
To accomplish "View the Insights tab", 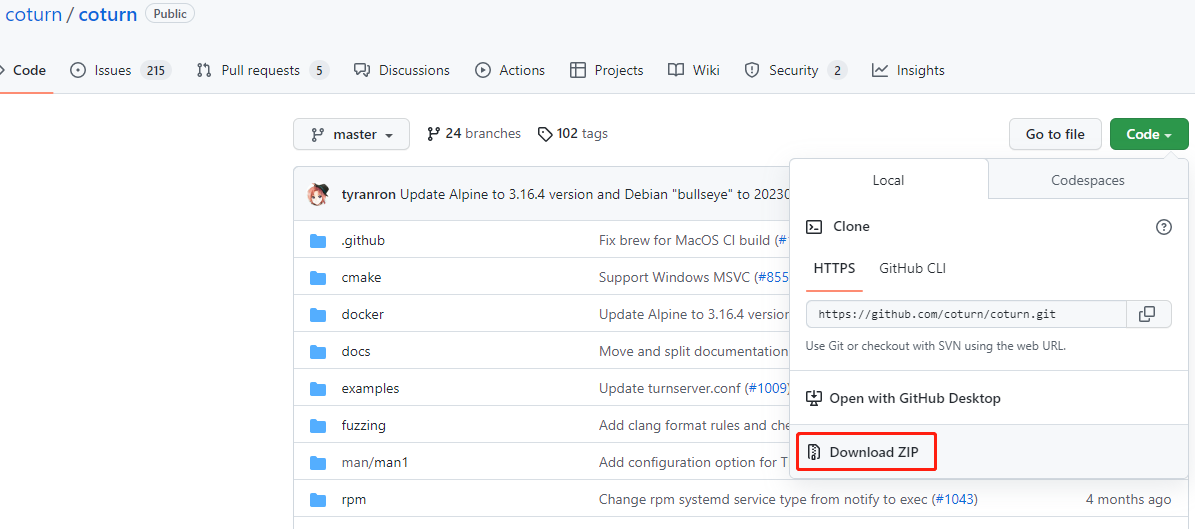I will pos(908,70).
